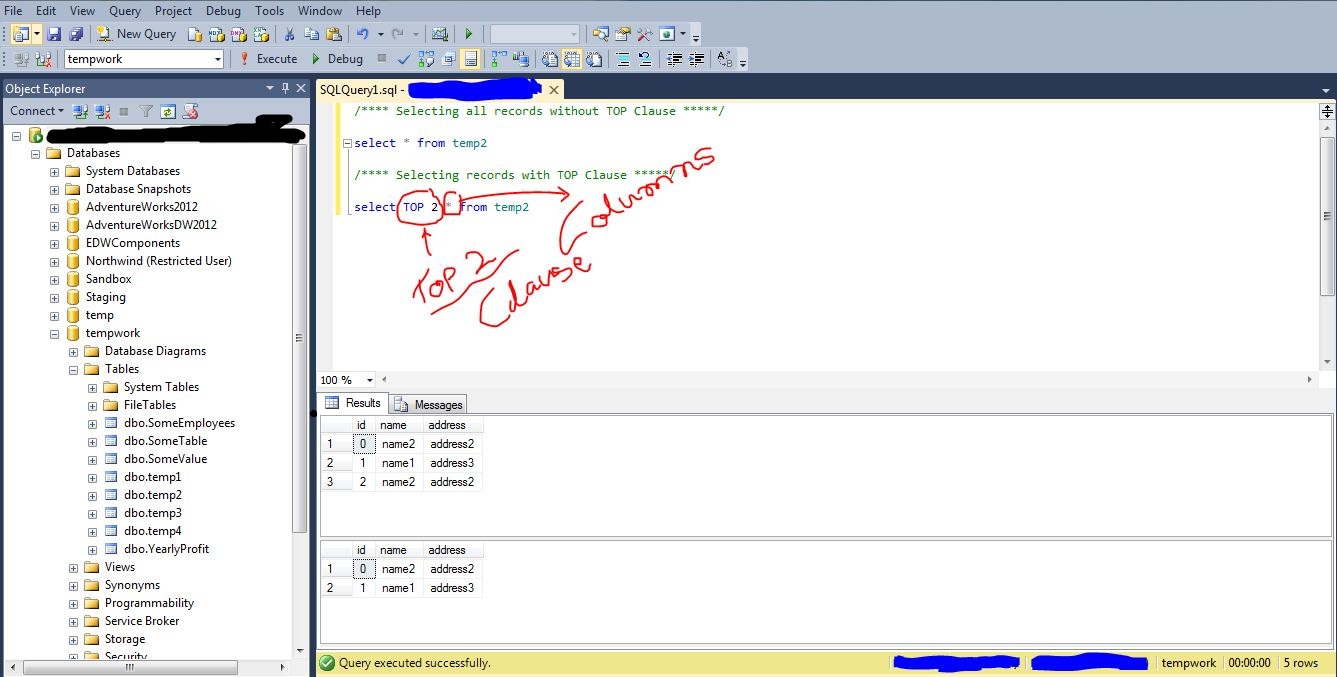Pin the Object Explorer panel with pushpin
Screen dimensions: 1337x677
[284, 89]
